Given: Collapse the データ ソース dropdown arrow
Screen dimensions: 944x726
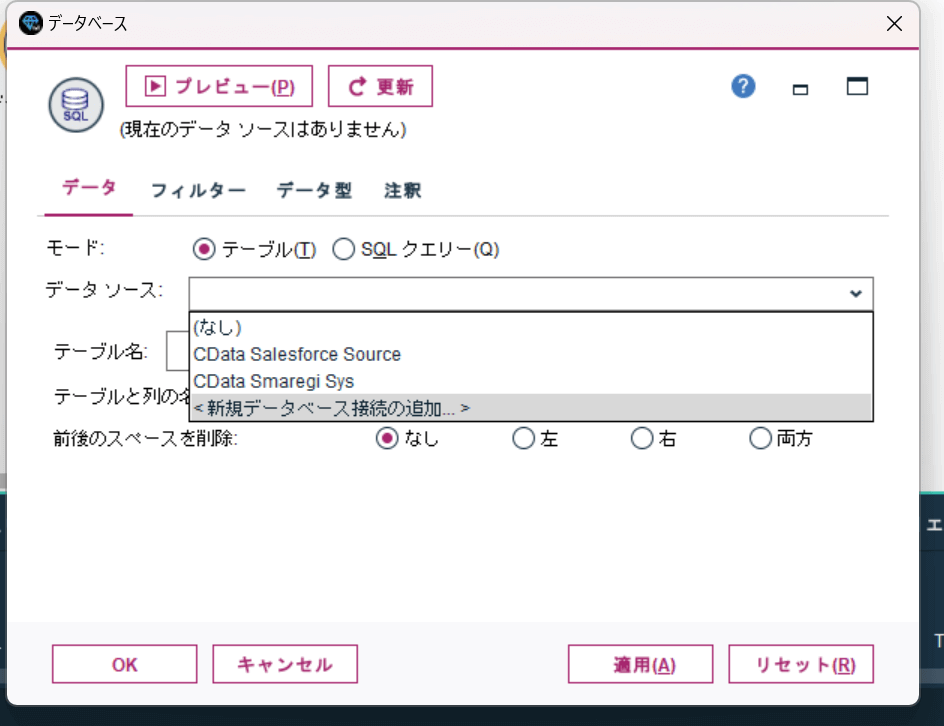Looking at the screenshot, I should (x=856, y=294).
